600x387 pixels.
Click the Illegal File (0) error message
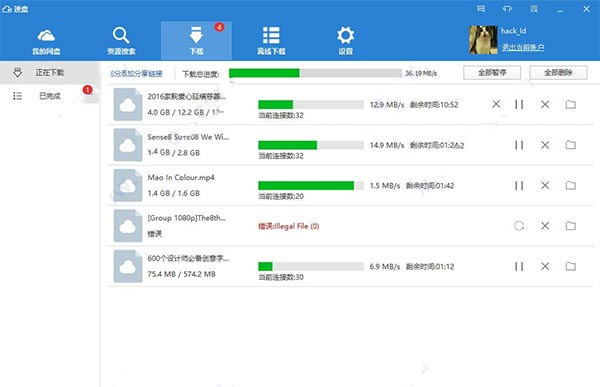(x=289, y=226)
